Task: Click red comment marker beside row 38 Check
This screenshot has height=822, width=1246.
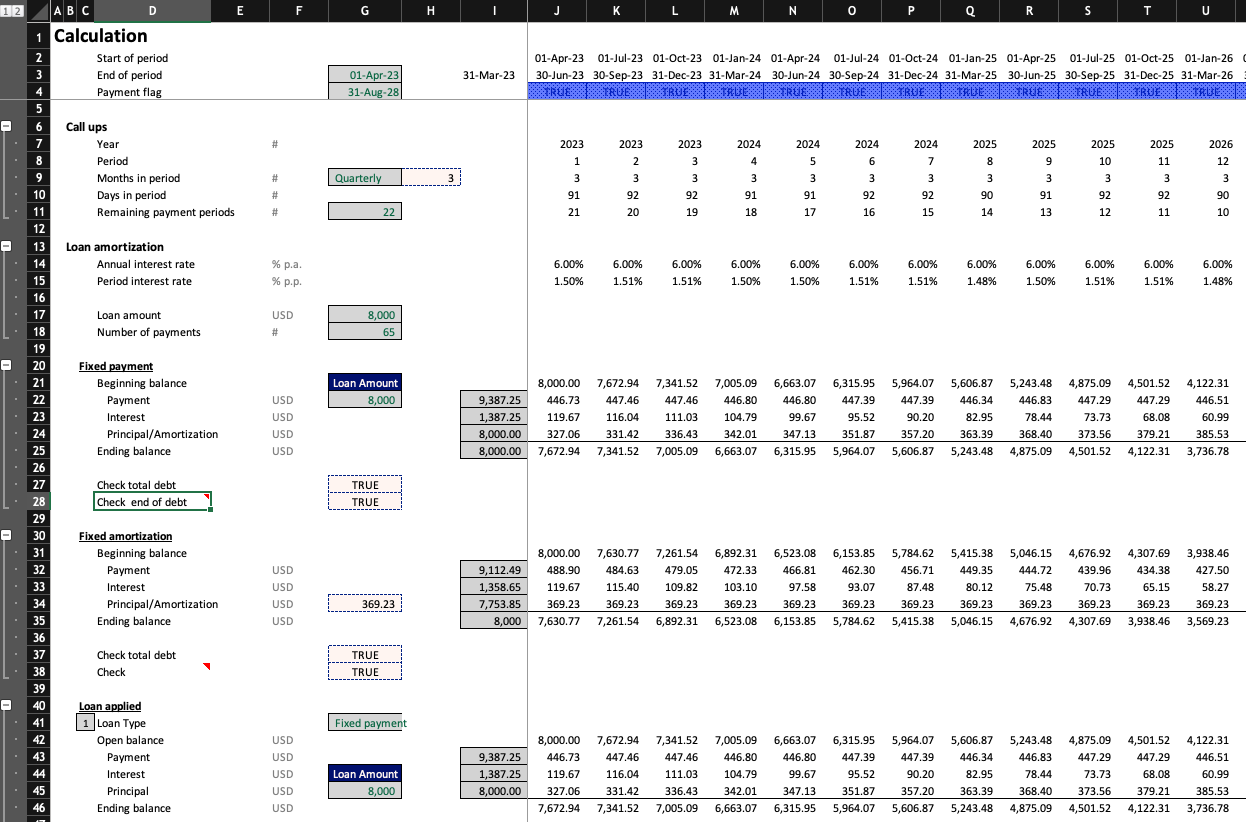Action: [x=206, y=666]
